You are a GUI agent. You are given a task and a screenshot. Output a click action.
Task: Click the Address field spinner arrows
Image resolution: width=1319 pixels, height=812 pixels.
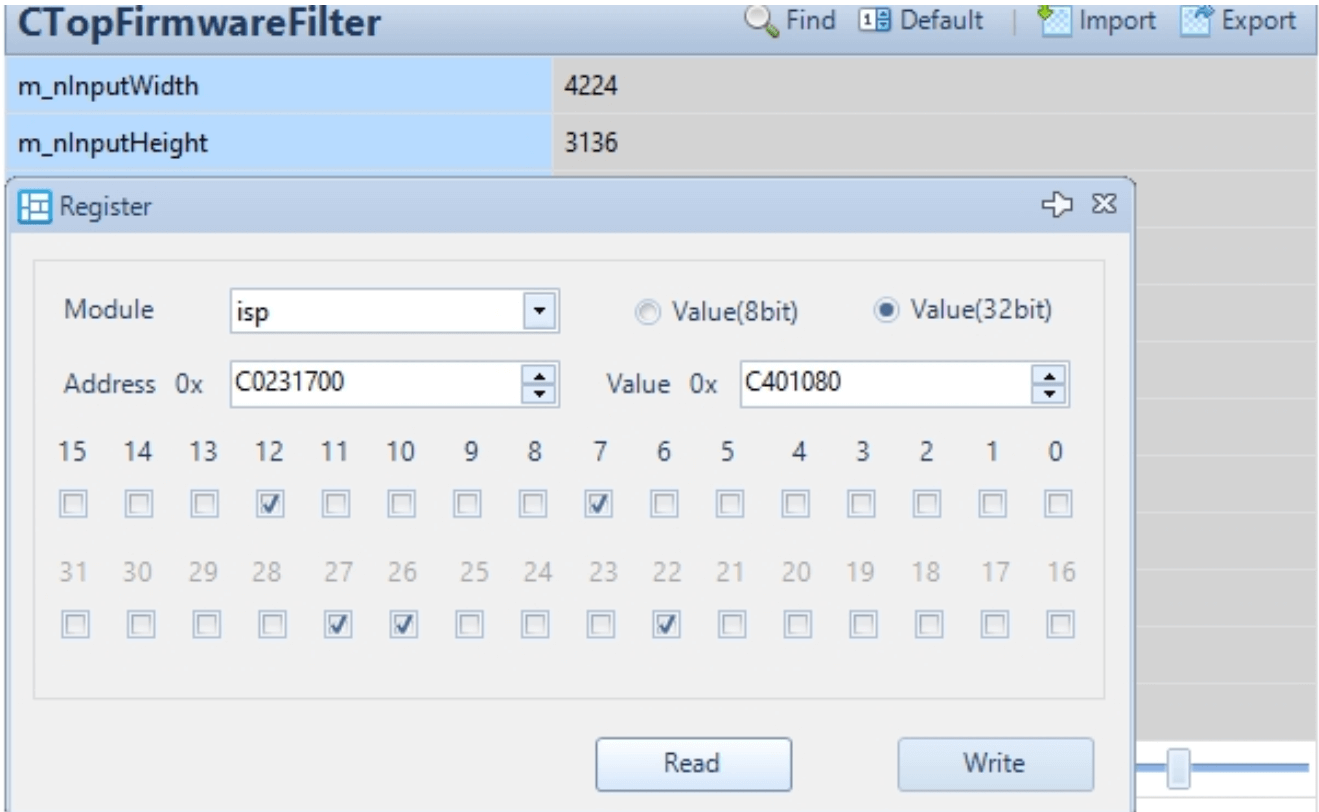point(540,384)
